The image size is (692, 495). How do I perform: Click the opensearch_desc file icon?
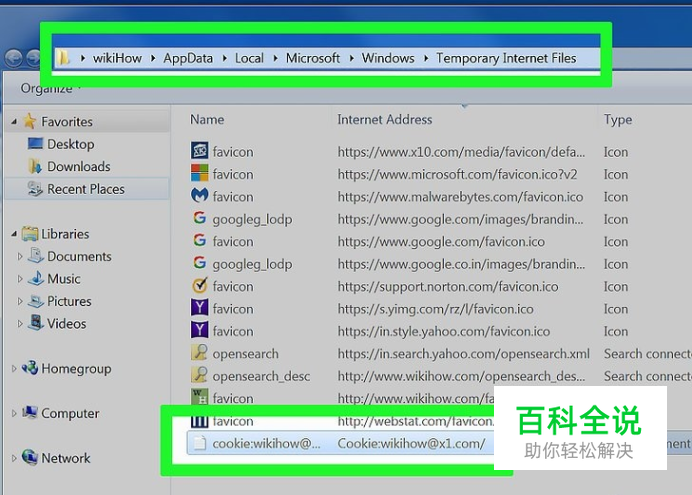199,375
